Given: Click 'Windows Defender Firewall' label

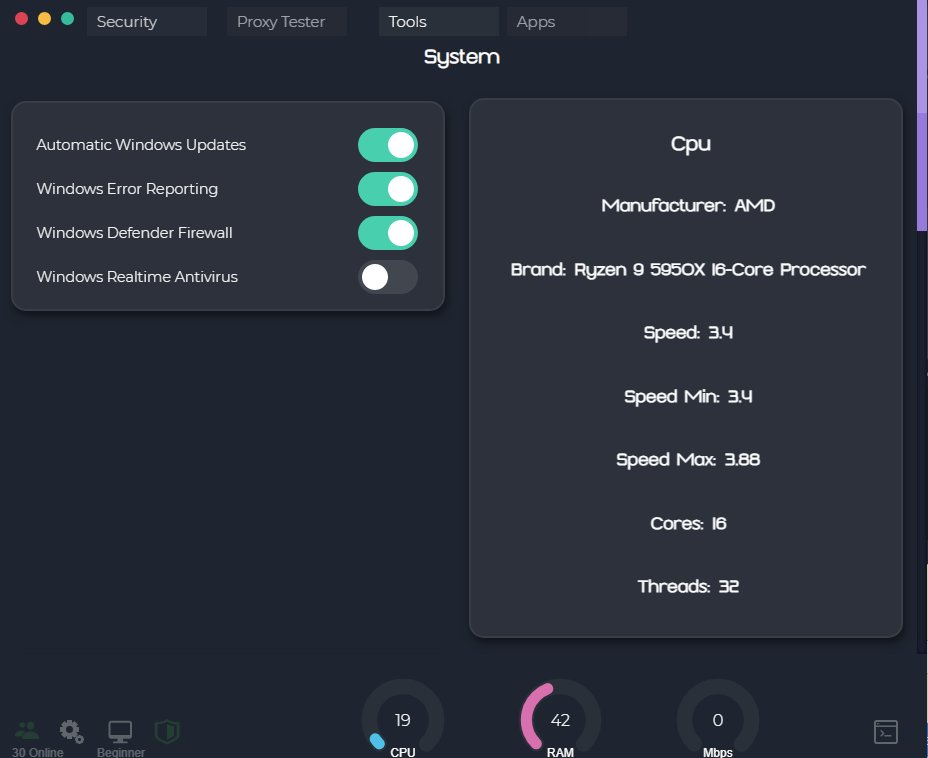Looking at the screenshot, I should click(x=134, y=233).
